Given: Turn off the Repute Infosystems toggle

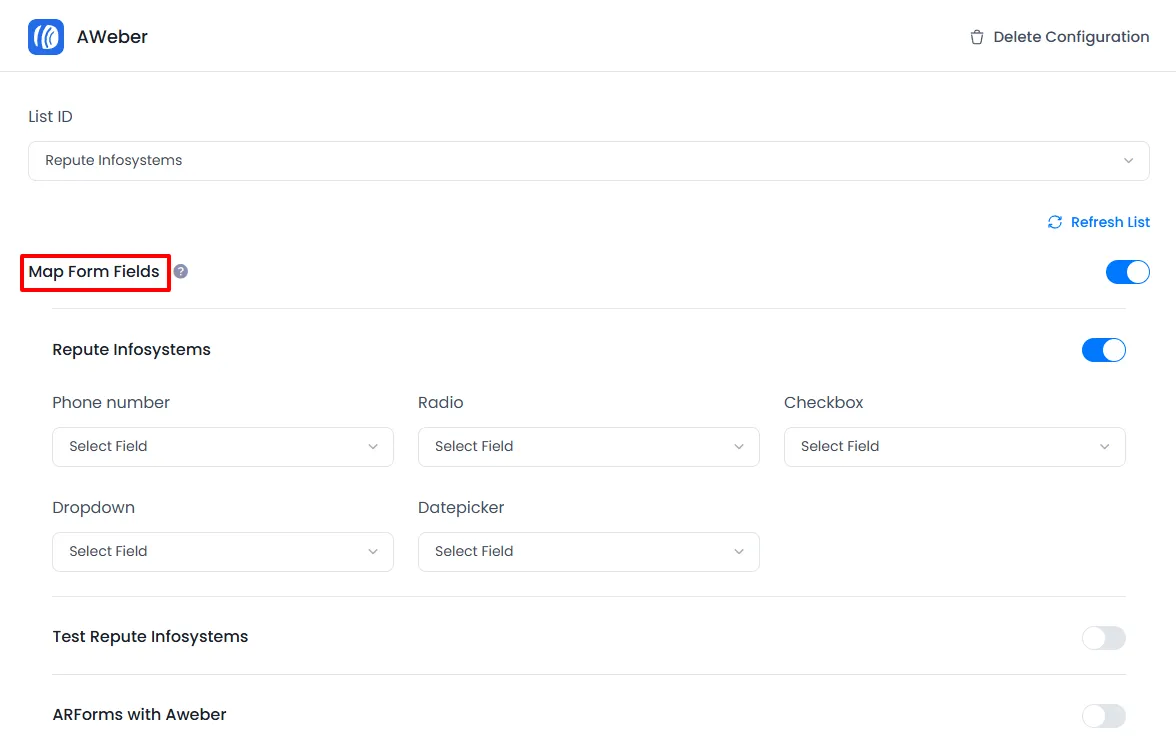Looking at the screenshot, I should [x=1103, y=350].
